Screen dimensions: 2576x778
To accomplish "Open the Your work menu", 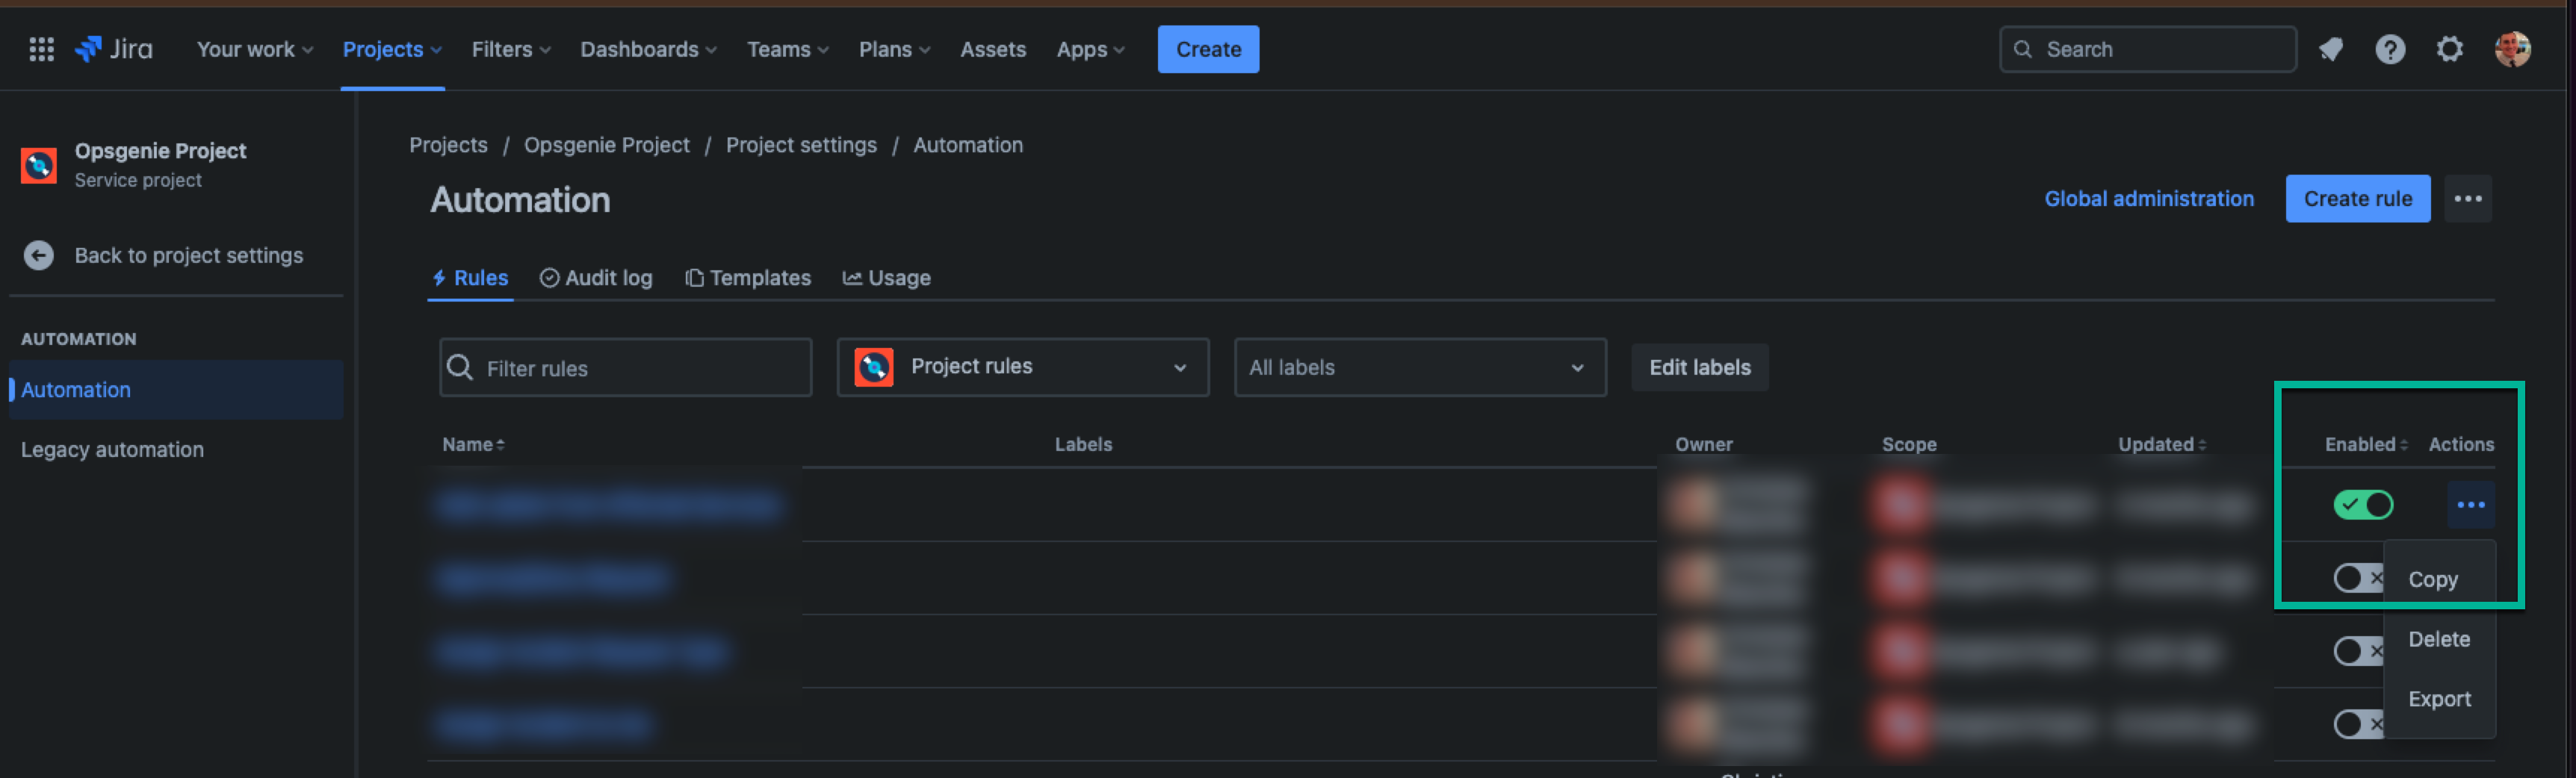I will [255, 49].
